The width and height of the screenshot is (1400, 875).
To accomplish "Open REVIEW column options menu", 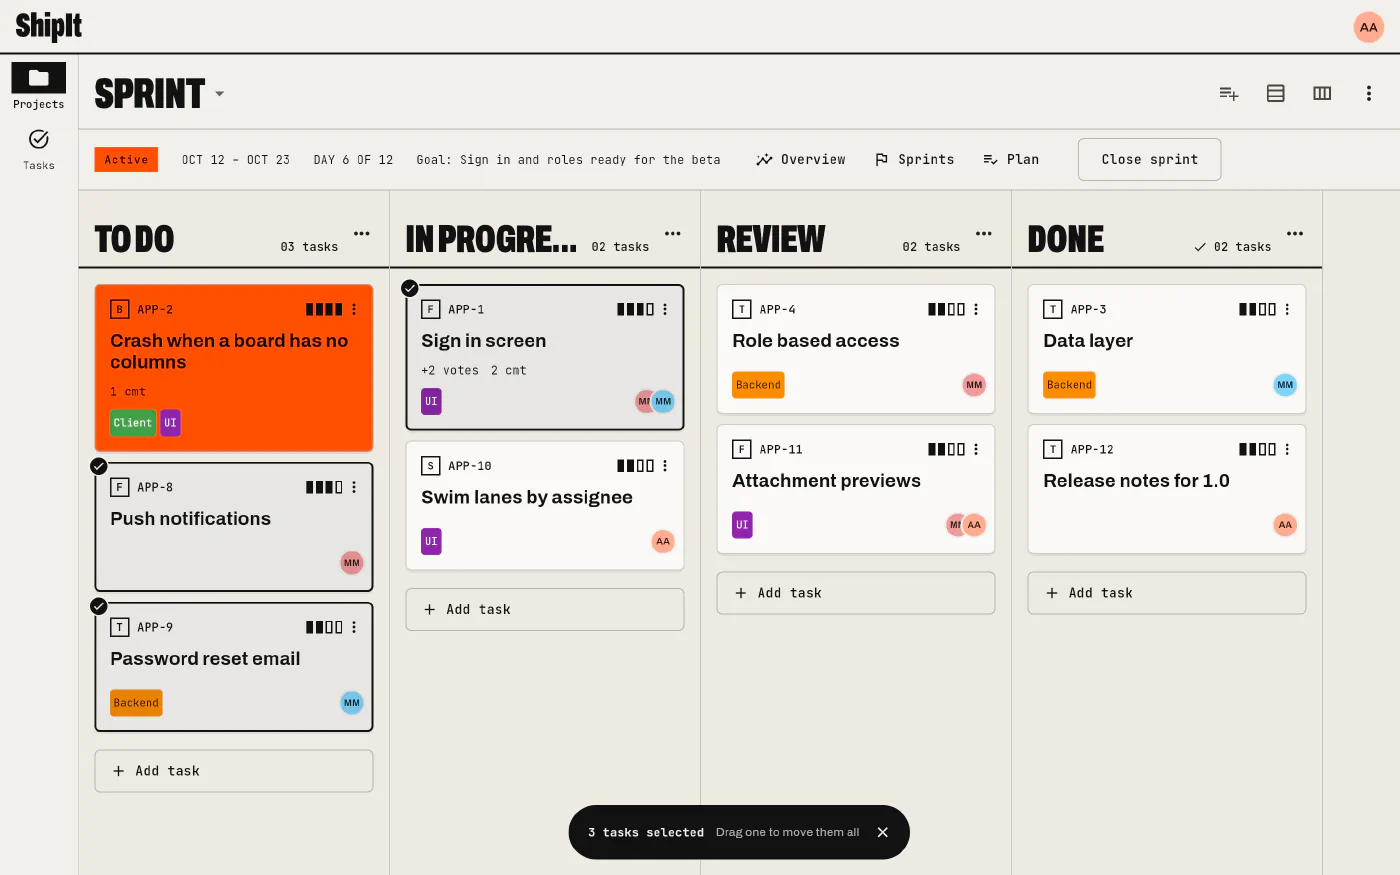I will (984, 234).
